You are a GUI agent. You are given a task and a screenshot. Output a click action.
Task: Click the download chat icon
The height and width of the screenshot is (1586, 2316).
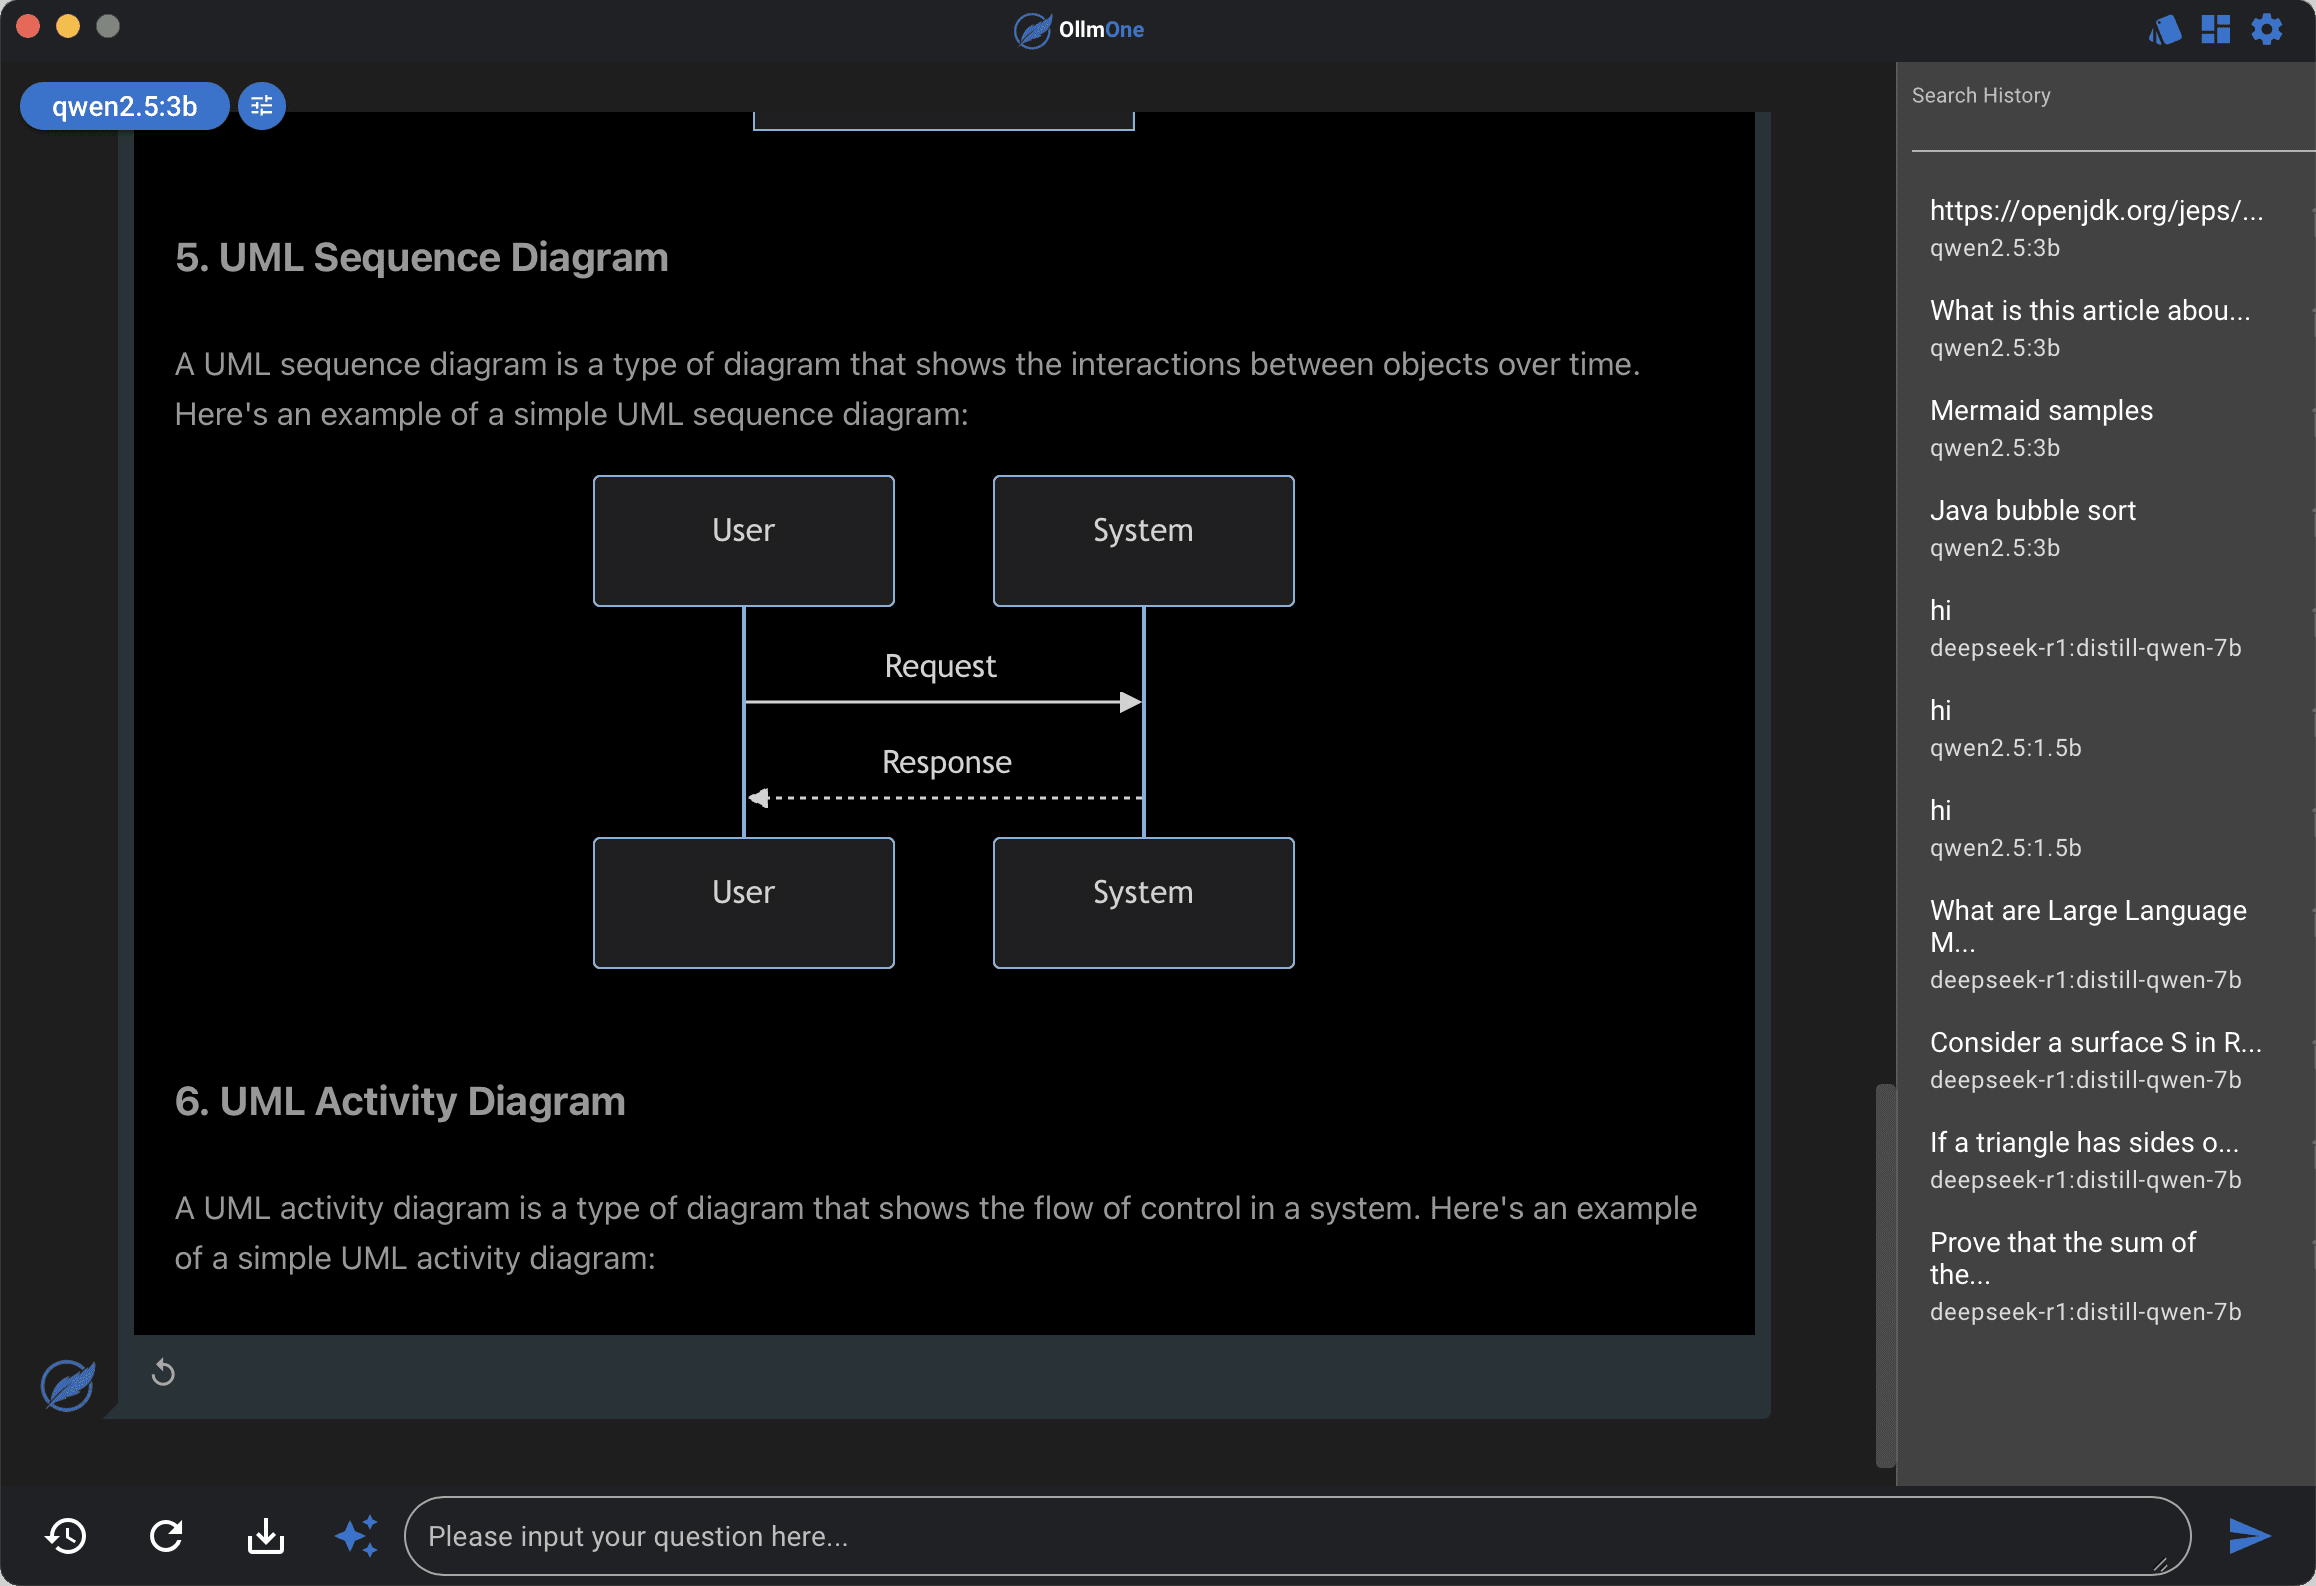point(266,1535)
